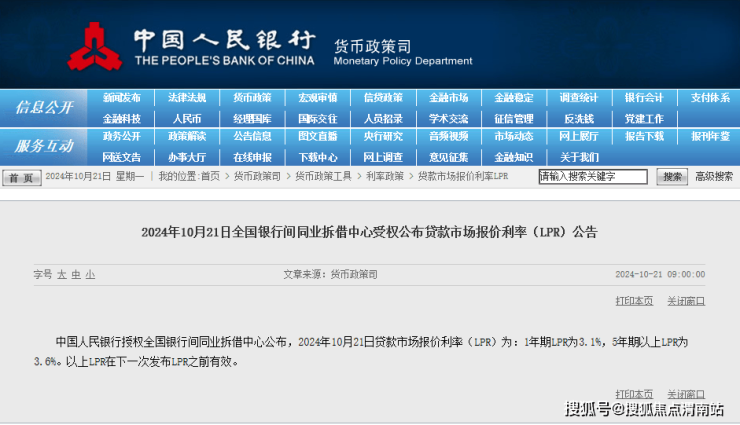Open 信贷政策 from the navigation bar
The width and height of the screenshot is (740, 425).
[x=383, y=98]
